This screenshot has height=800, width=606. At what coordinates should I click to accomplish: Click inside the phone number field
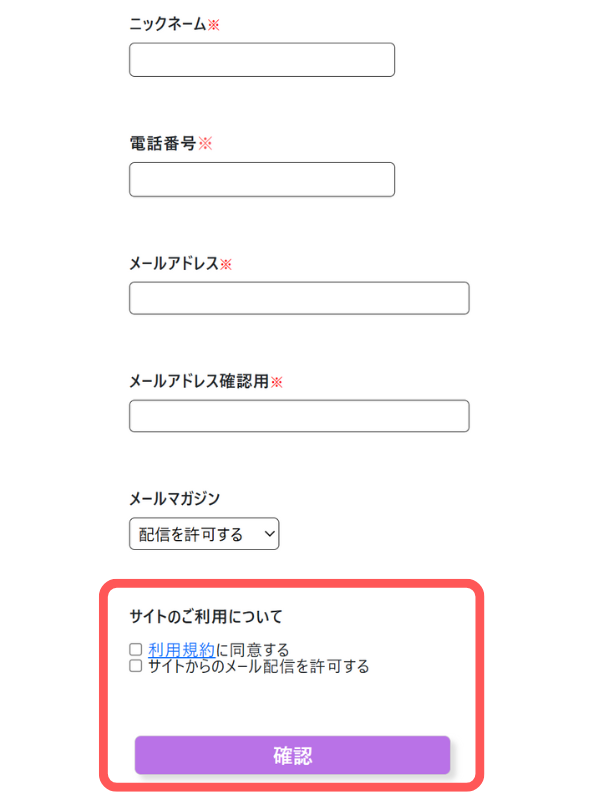point(261,179)
